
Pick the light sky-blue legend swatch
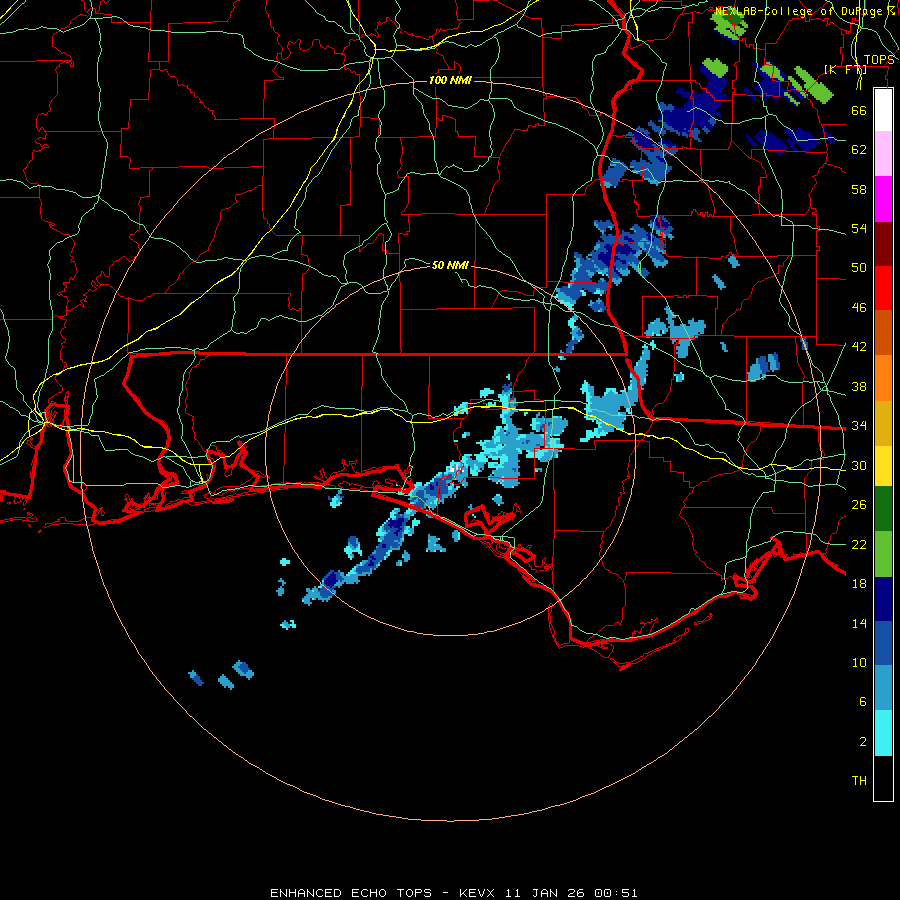point(883,688)
